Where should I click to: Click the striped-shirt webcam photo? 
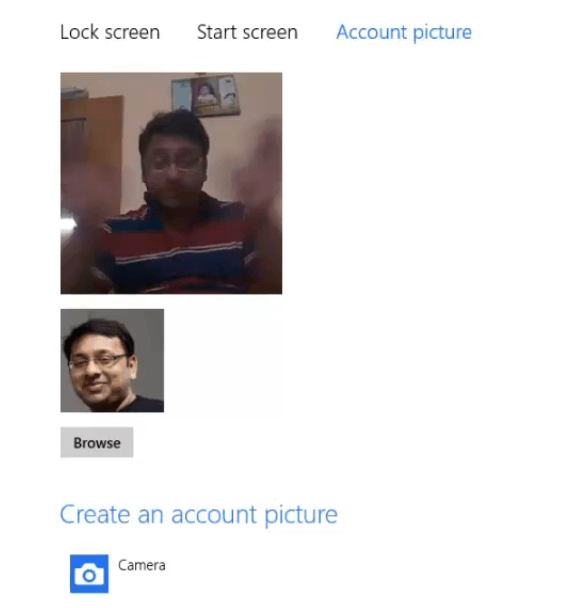click(171, 183)
